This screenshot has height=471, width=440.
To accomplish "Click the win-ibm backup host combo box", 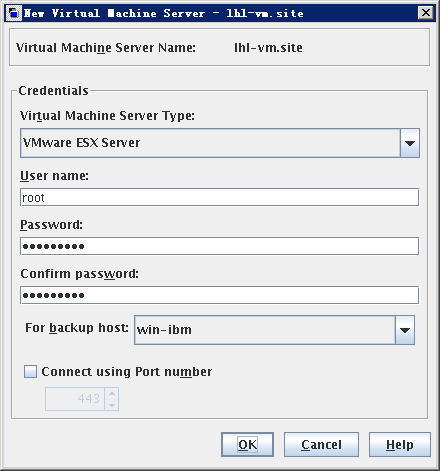I will click(274, 330).
